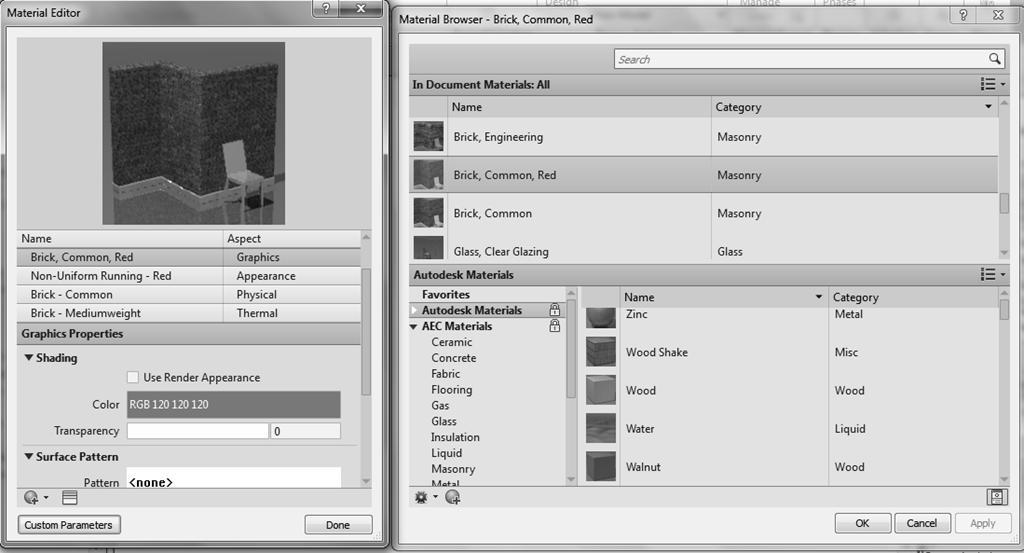Viewport: 1024px width, 553px height.
Task: Click the lock icon beside AEC Materials library
Action: tap(554, 325)
